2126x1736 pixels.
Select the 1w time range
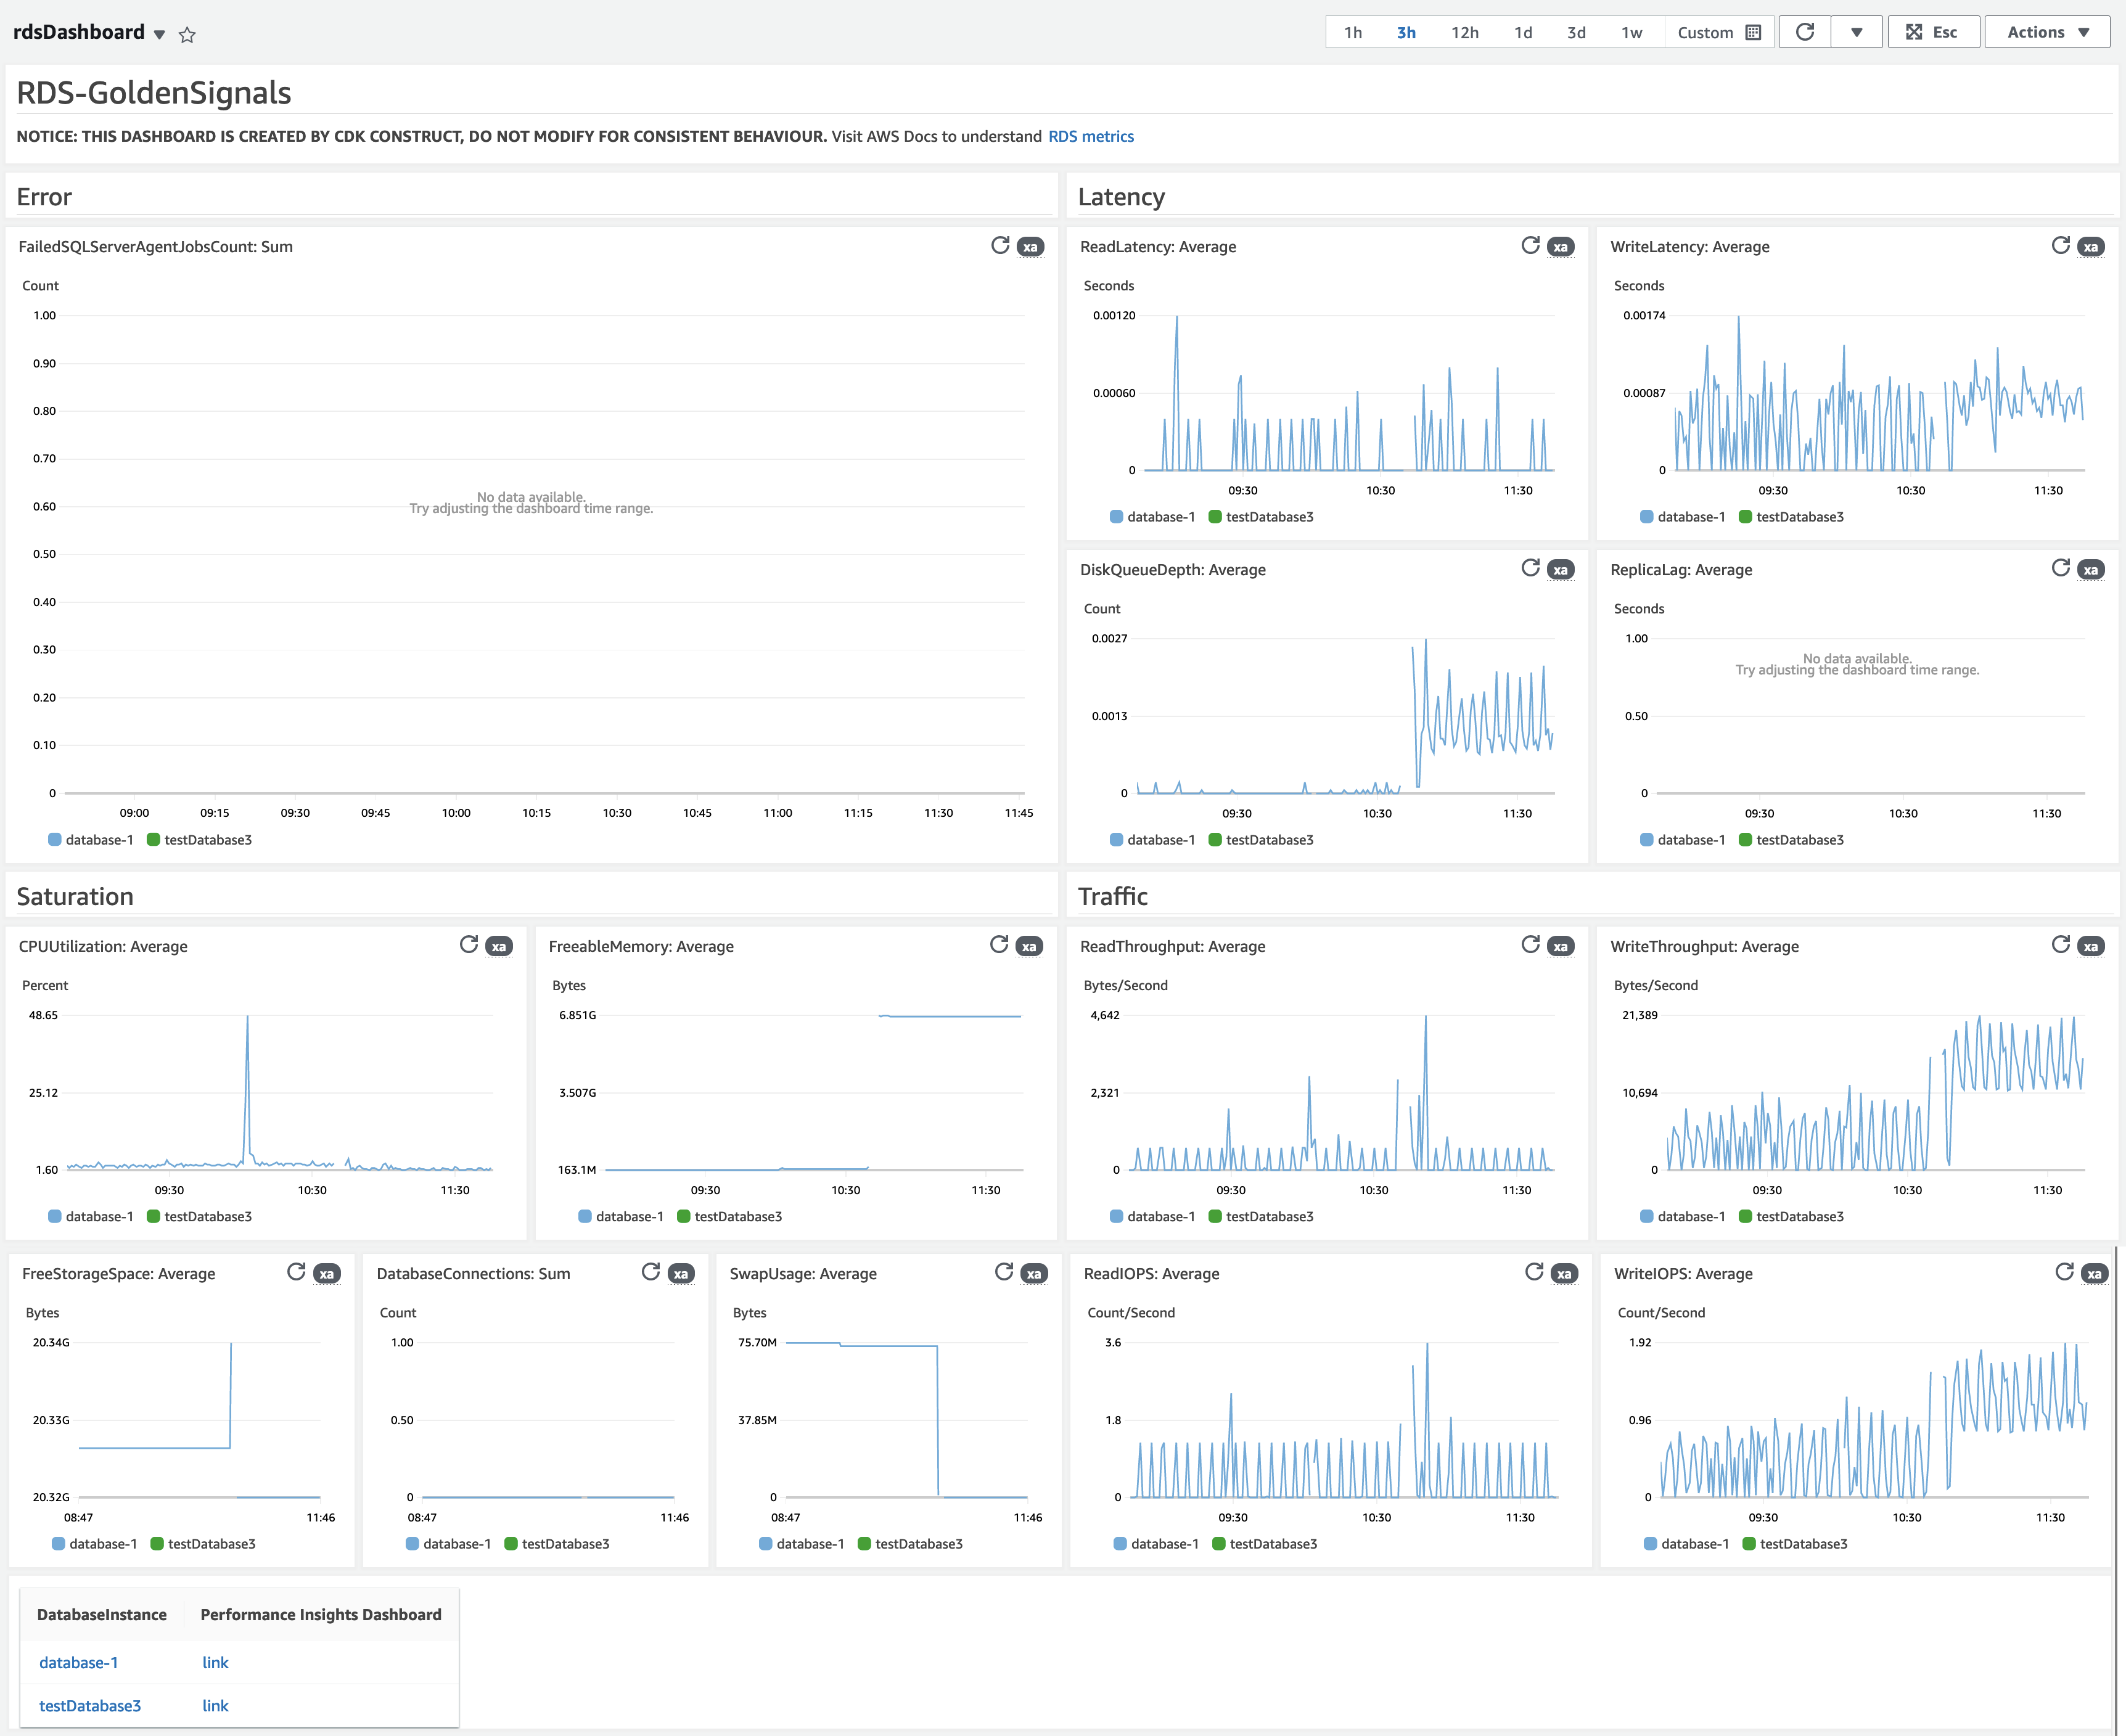(1631, 31)
